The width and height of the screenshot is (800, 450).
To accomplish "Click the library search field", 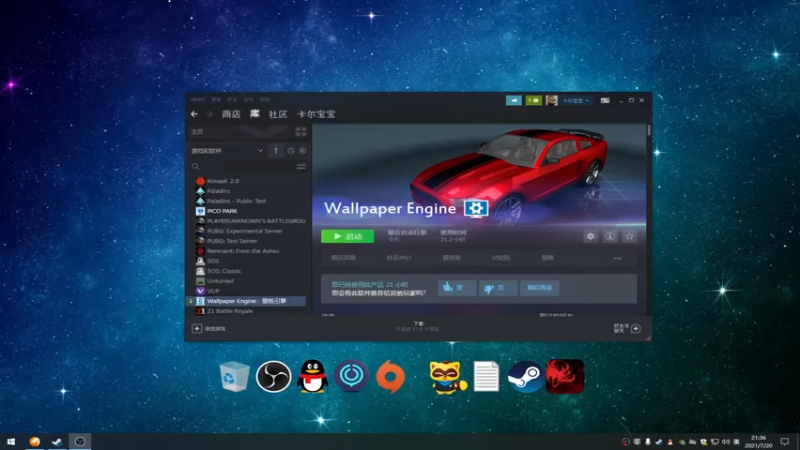I will [x=242, y=166].
